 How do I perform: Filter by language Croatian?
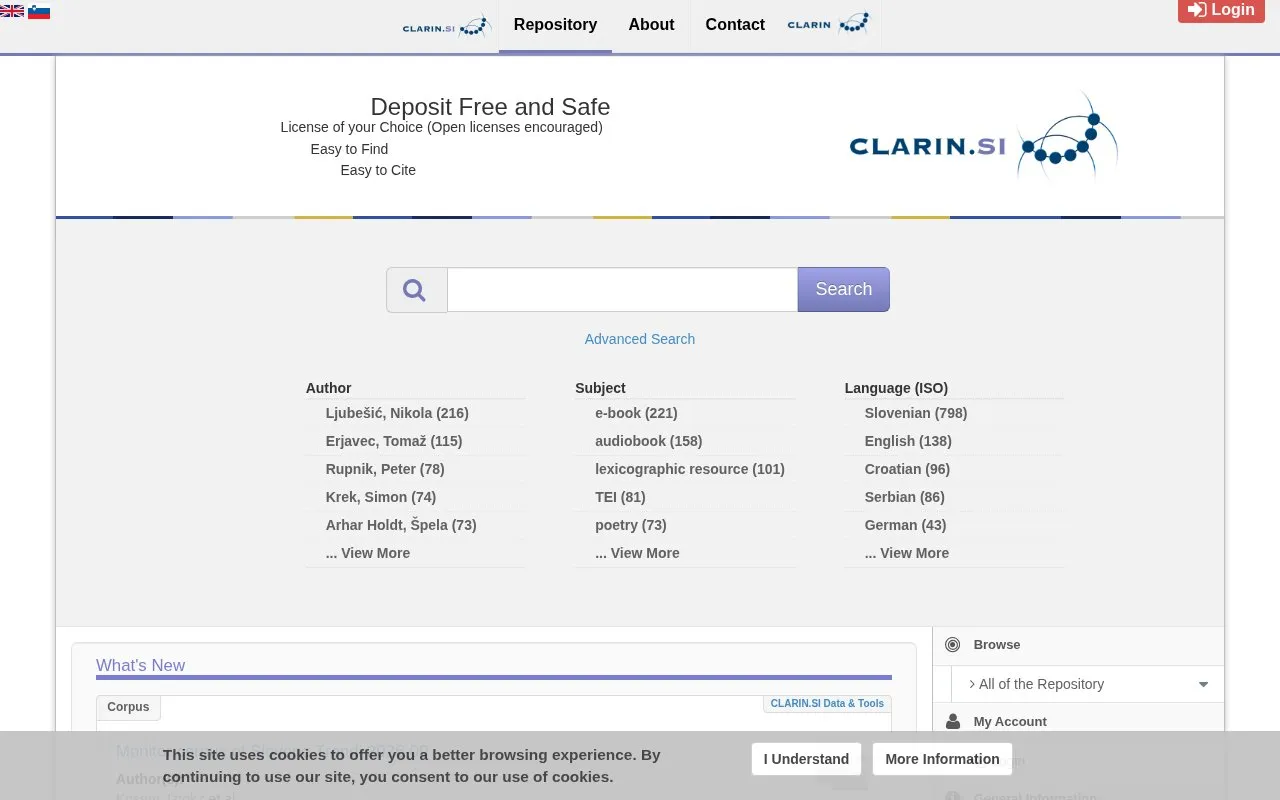[x=907, y=469]
